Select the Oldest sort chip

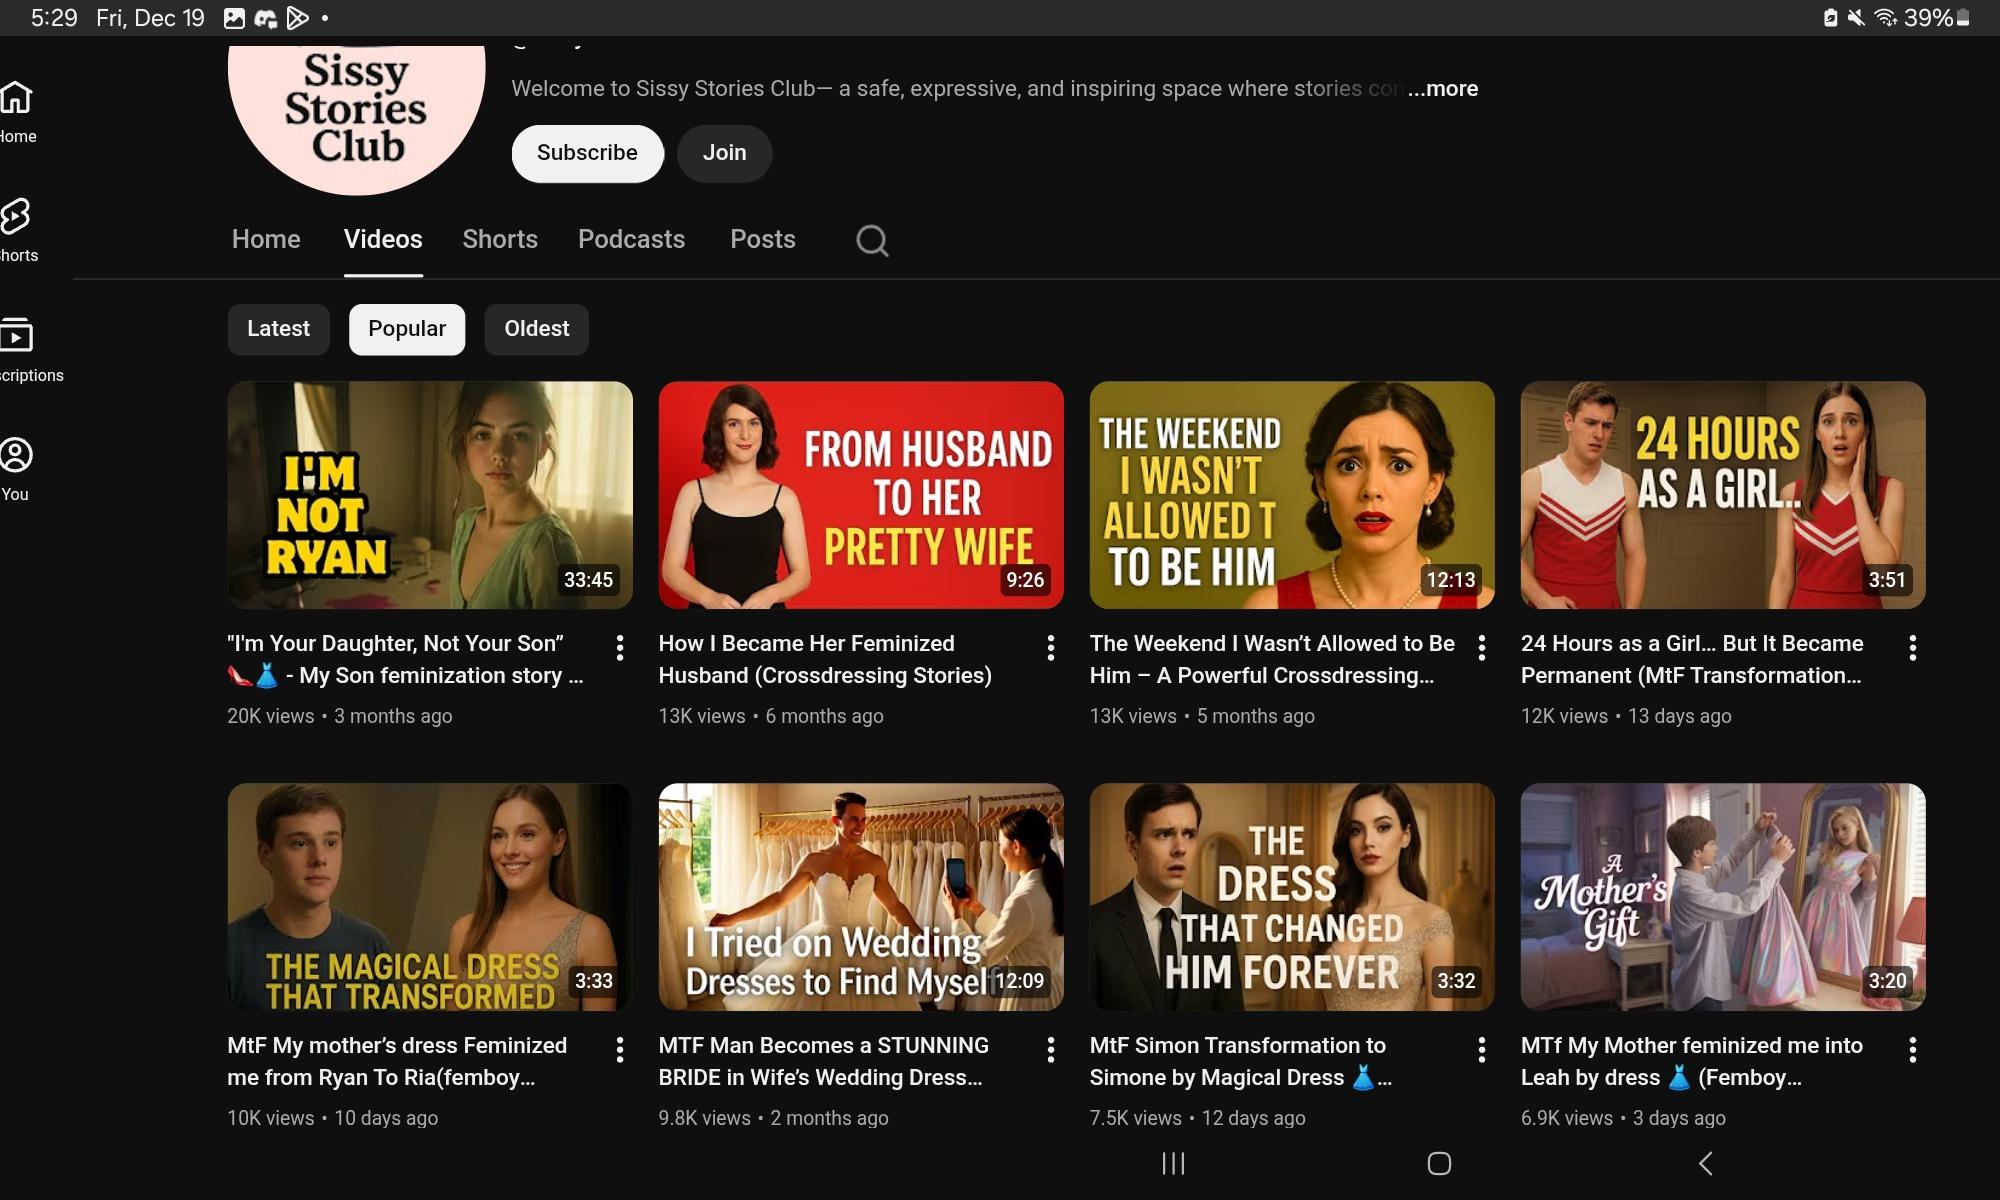(x=536, y=329)
